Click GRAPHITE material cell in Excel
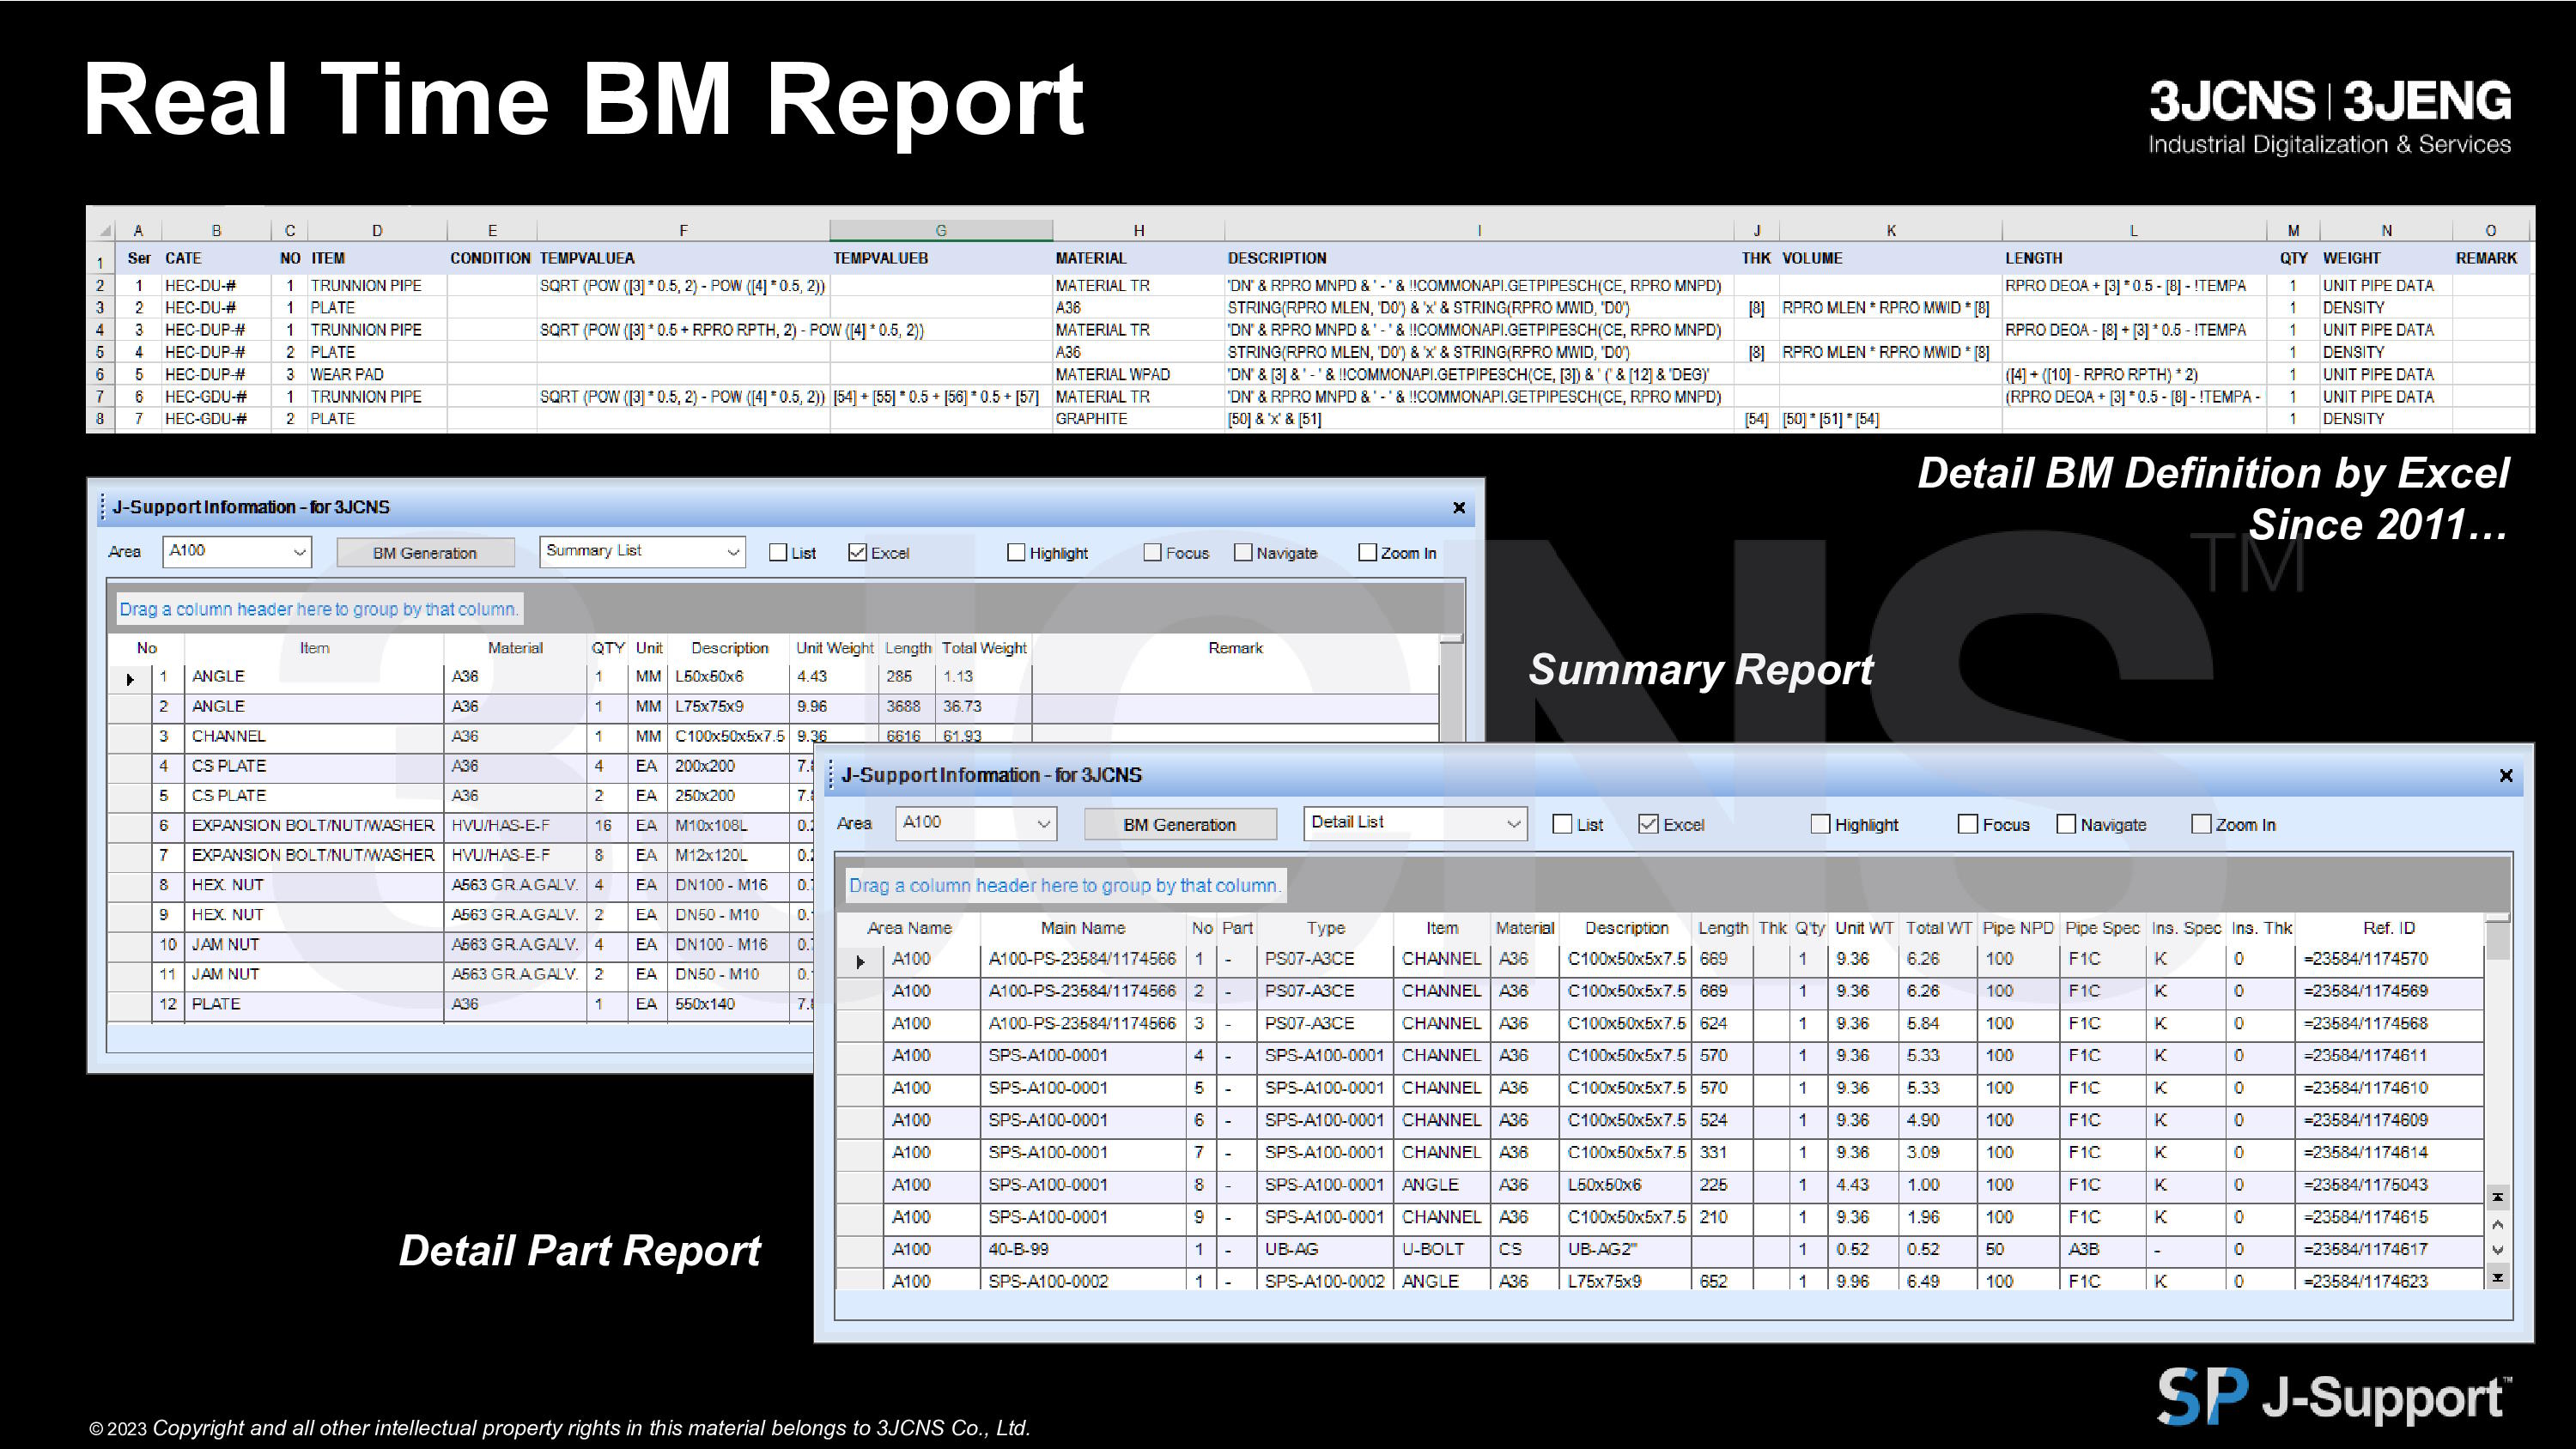 click(1138, 419)
